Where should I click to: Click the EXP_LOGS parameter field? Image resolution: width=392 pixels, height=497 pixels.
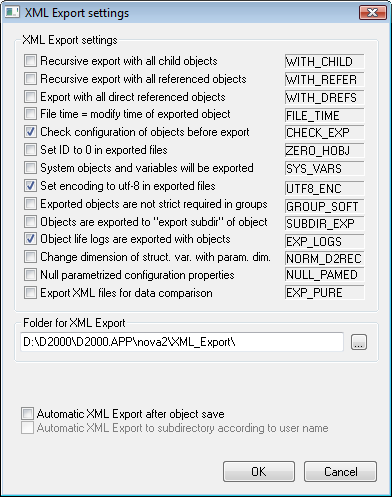[324, 241]
